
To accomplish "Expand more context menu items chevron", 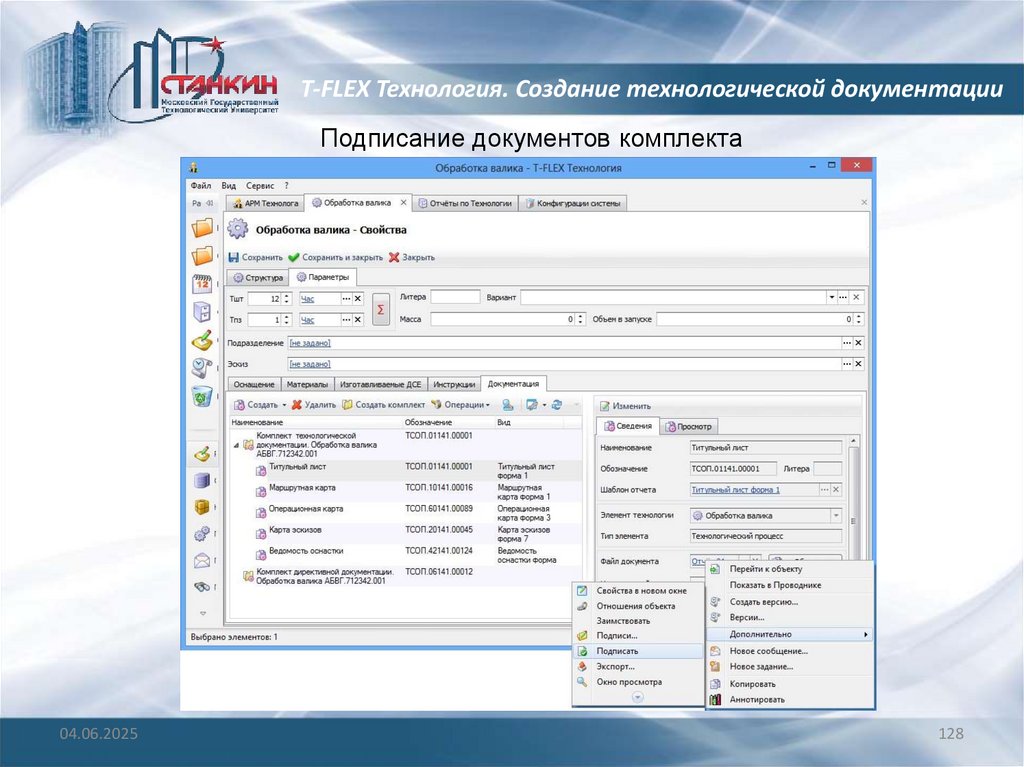I will point(637,697).
